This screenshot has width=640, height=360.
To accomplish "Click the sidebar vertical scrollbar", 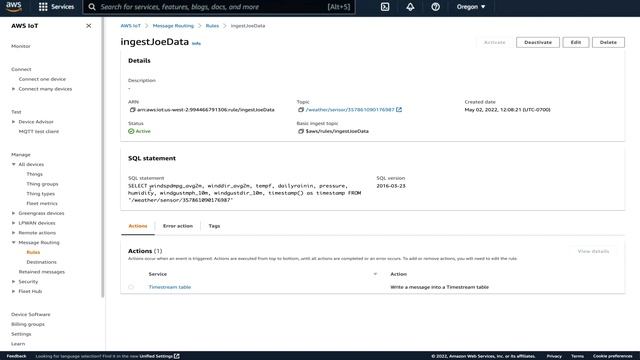I will tap(103, 157).
